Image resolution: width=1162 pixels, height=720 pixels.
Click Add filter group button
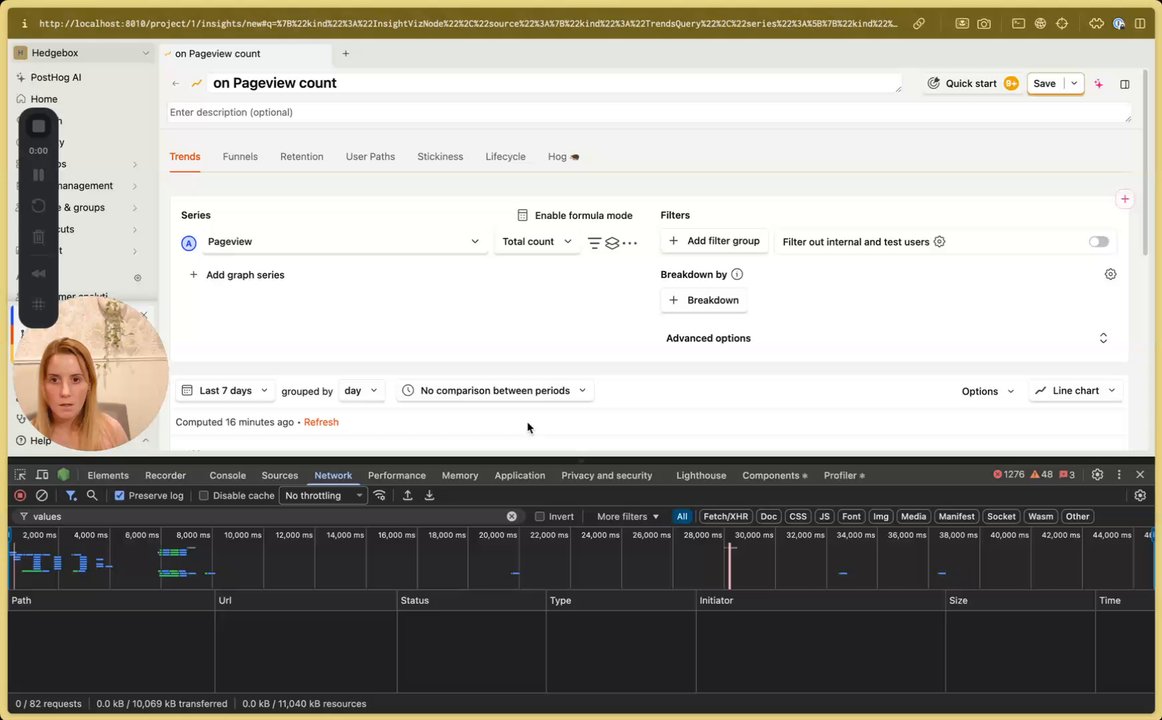click(x=714, y=241)
